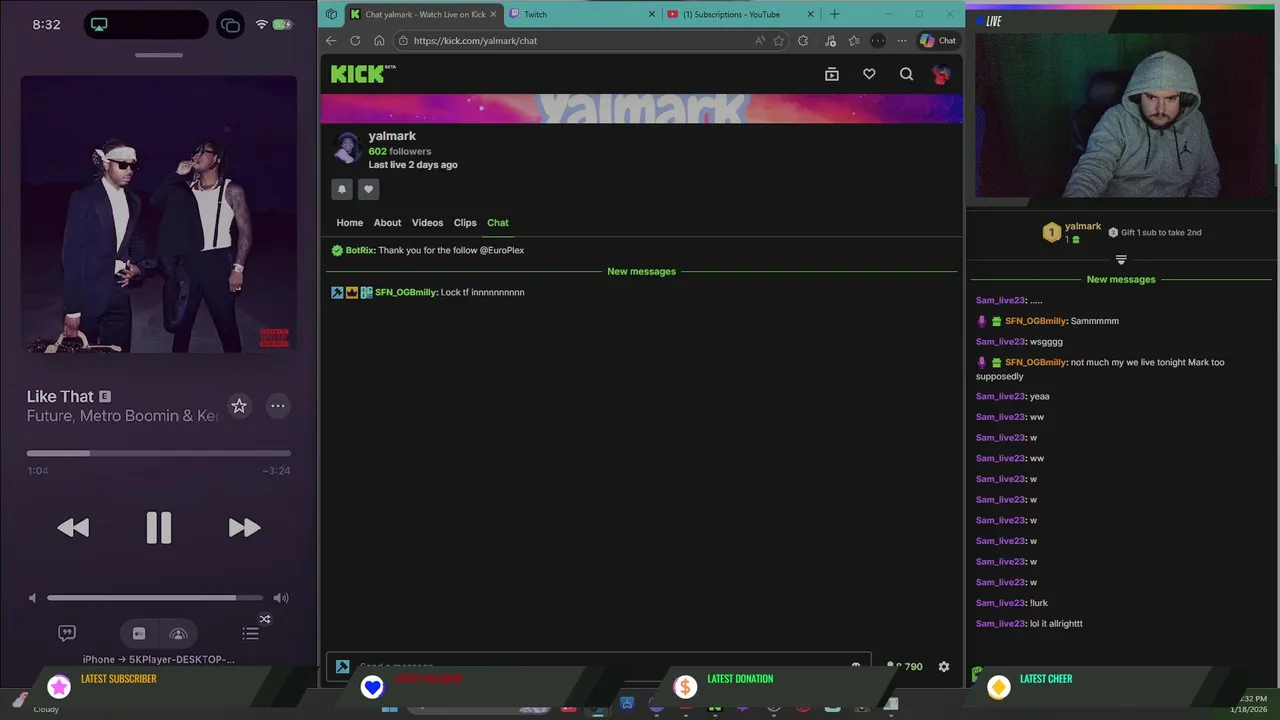Adjust the music volume slider

pyautogui.click(x=155, y=598)
